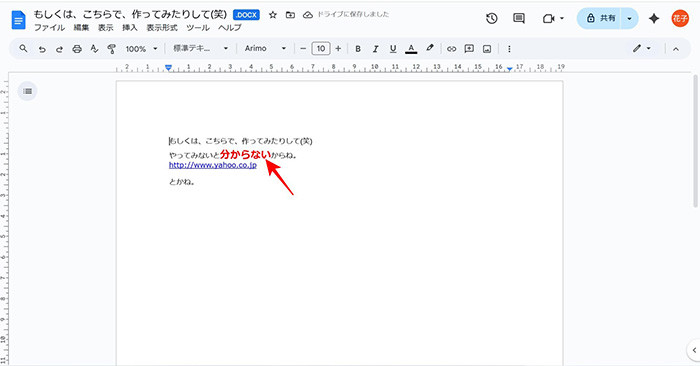Open the ツール menu

[x=198, y=28]
